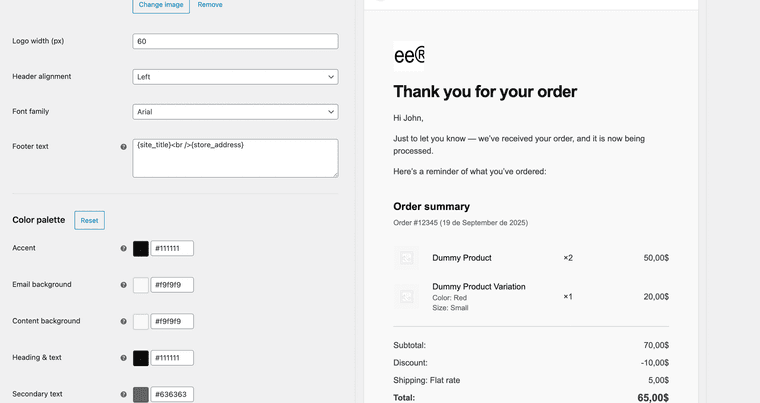Viewport: 760px width, 403px height.
Task: Click the Heading & text hex field
Action: tap(173, 358)
